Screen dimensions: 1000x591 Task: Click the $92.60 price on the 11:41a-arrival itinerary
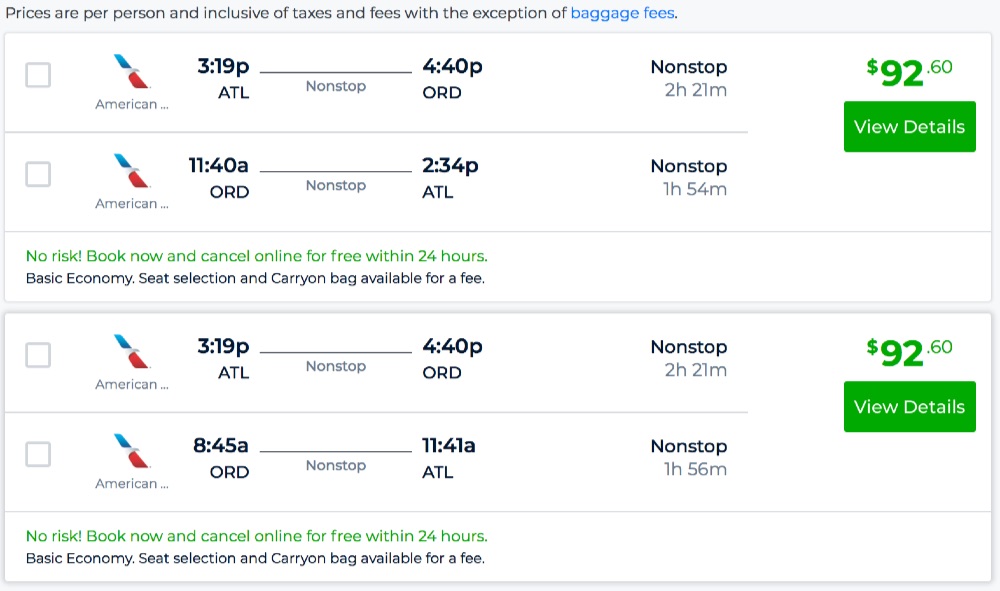pos(909,353)
